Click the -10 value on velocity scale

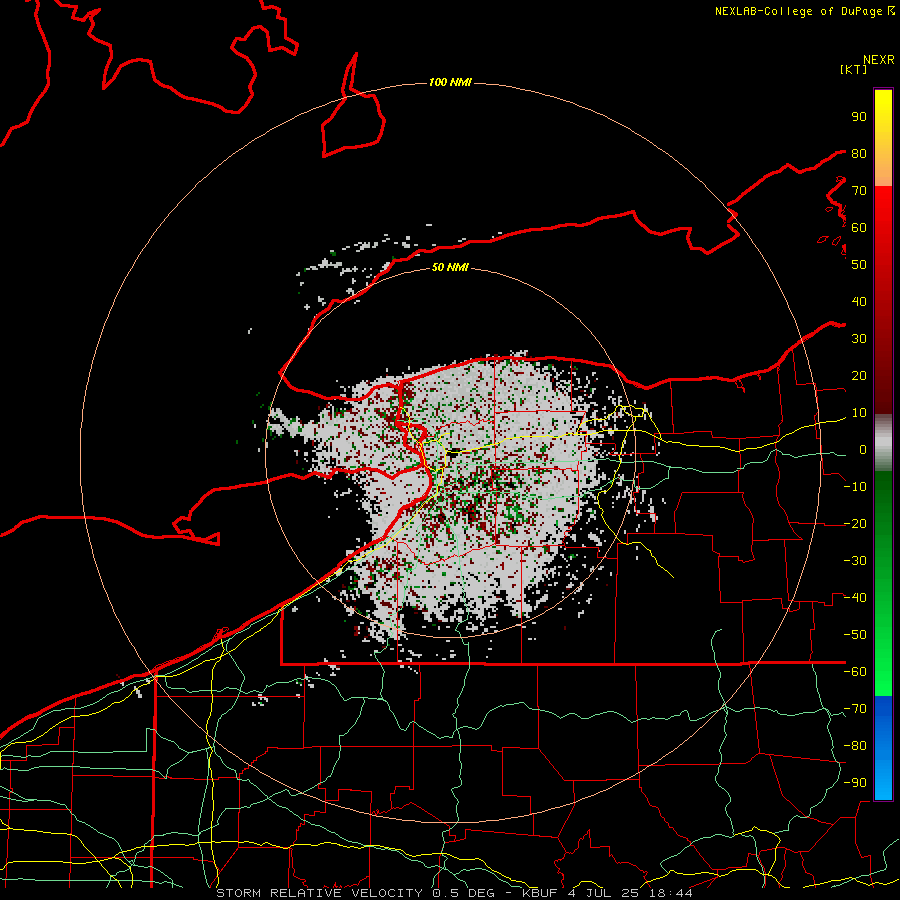(855, 487)
